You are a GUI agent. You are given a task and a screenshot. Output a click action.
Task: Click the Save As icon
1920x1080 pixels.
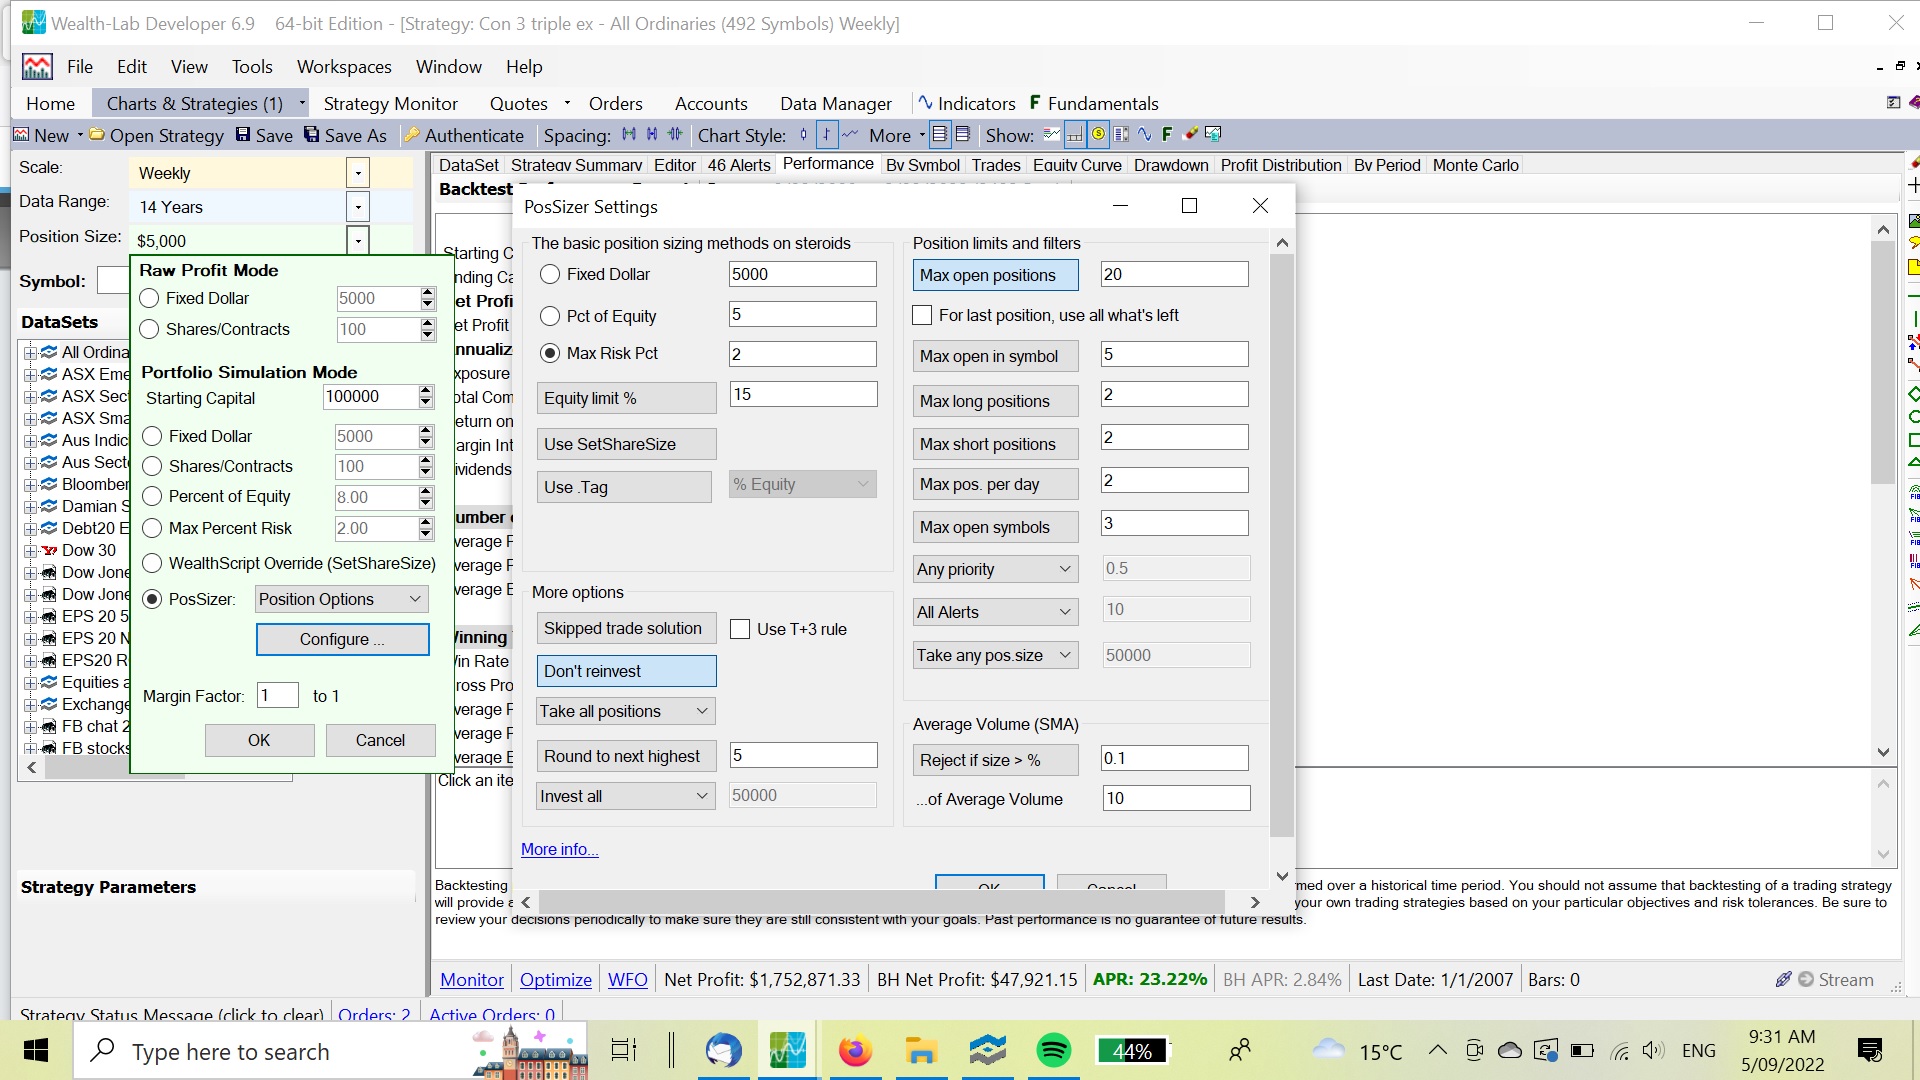pyautogui.click(x=312, y=135)
